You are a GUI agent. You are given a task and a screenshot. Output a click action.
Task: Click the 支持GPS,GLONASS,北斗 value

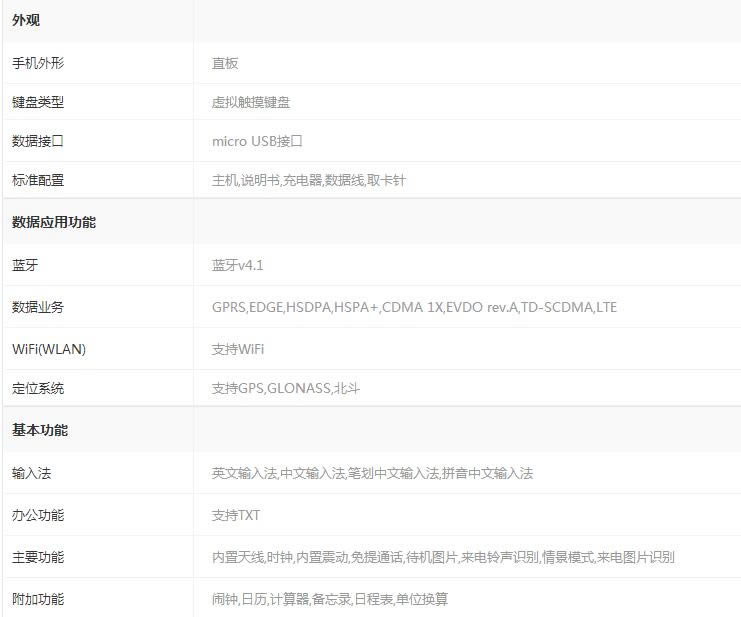(286, 388)
